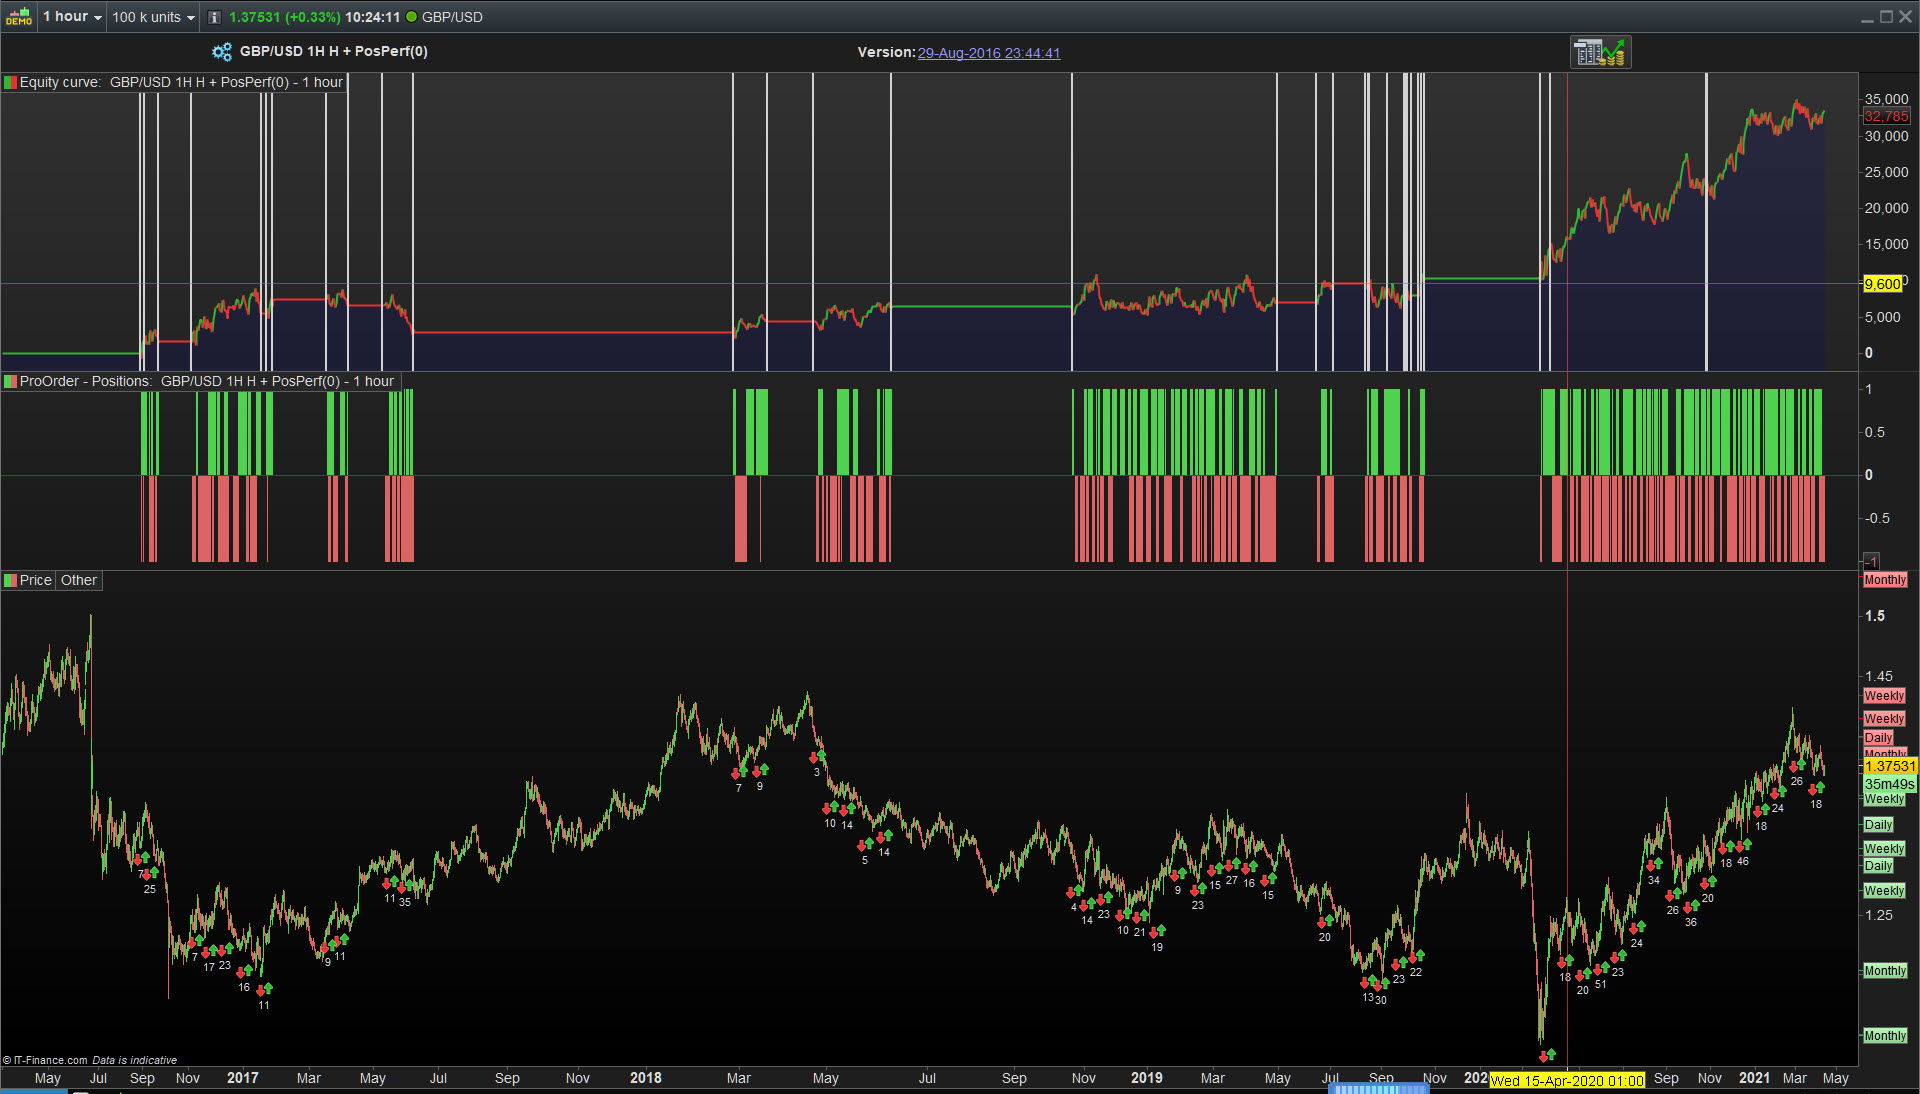Click the green status dot before GBP/USD

[411, 17]
